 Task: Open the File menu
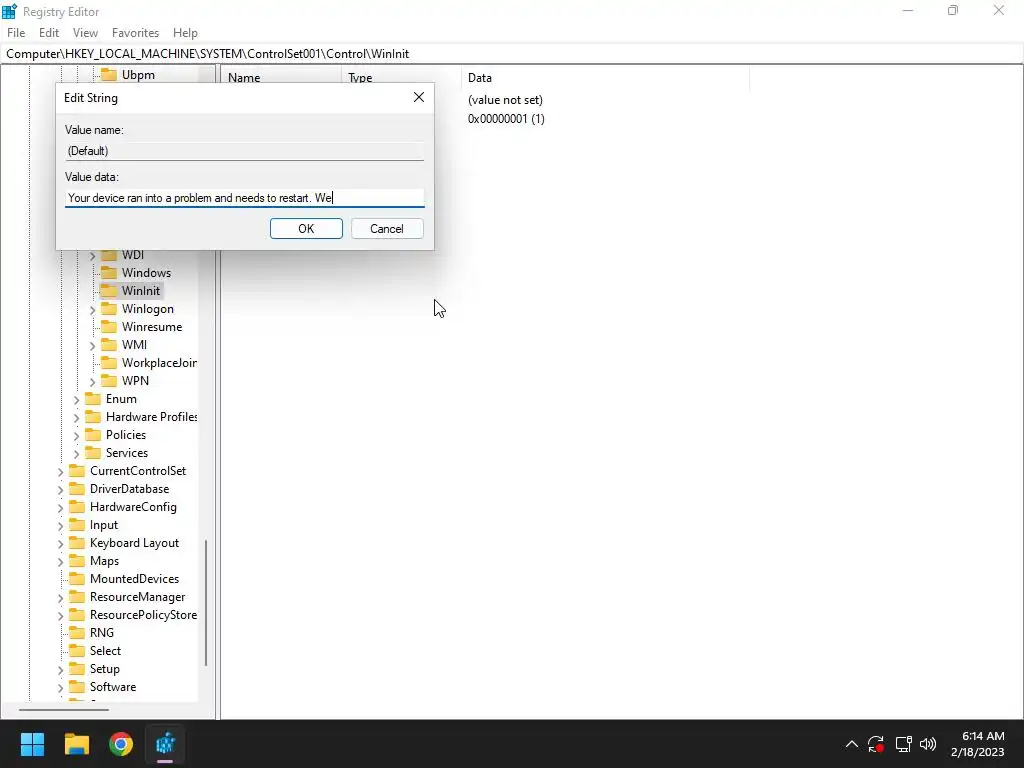pos(16,33)
